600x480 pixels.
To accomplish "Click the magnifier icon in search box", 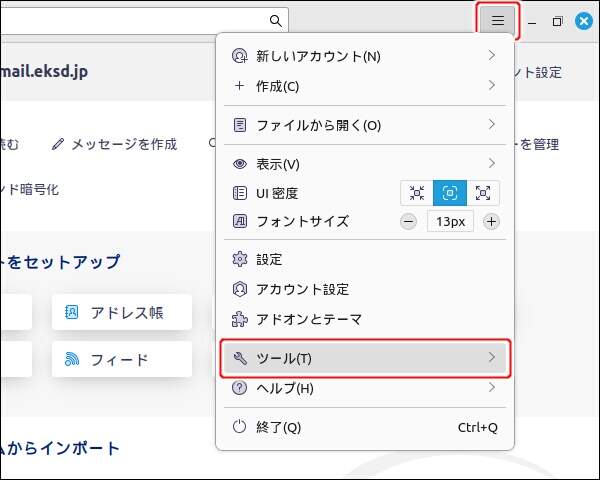I will click(276, 21).
